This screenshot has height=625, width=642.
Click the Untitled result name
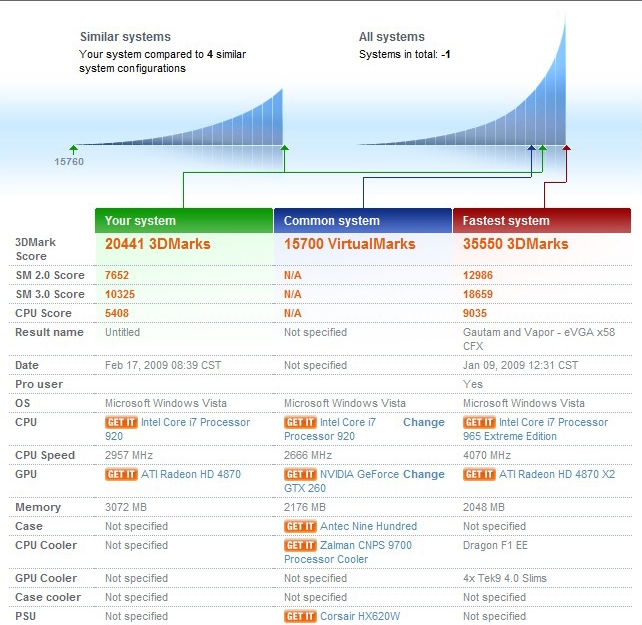tap(122, 332)
